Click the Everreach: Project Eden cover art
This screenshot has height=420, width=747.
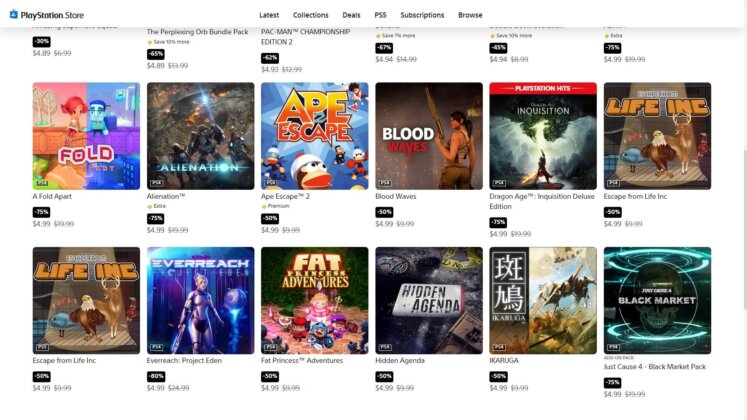coord(201,300)
